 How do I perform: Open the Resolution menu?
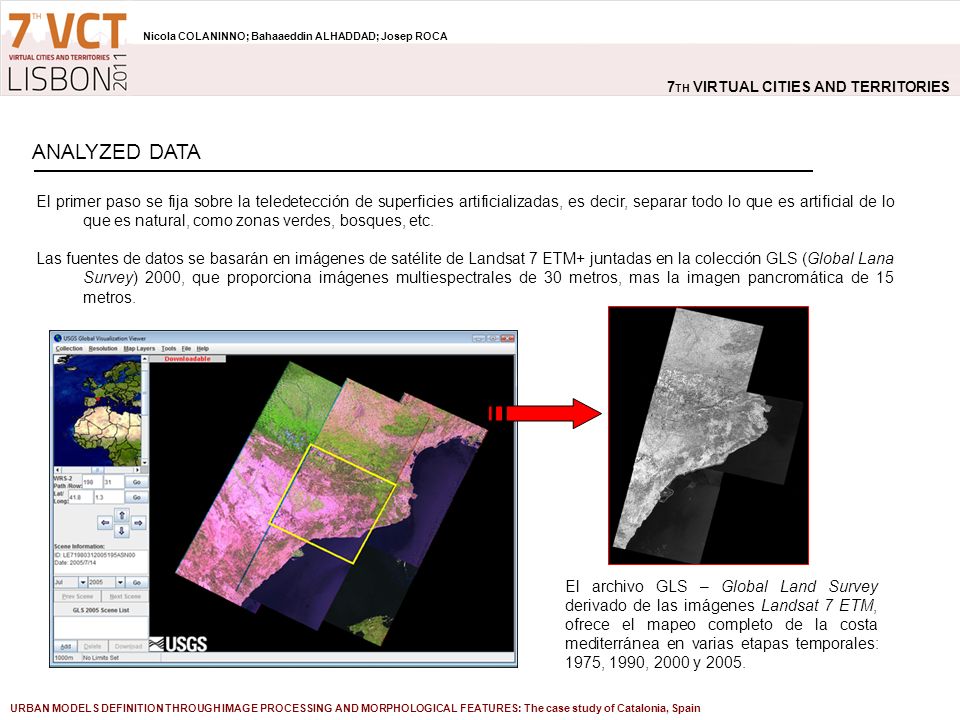[x=103, y=348]
